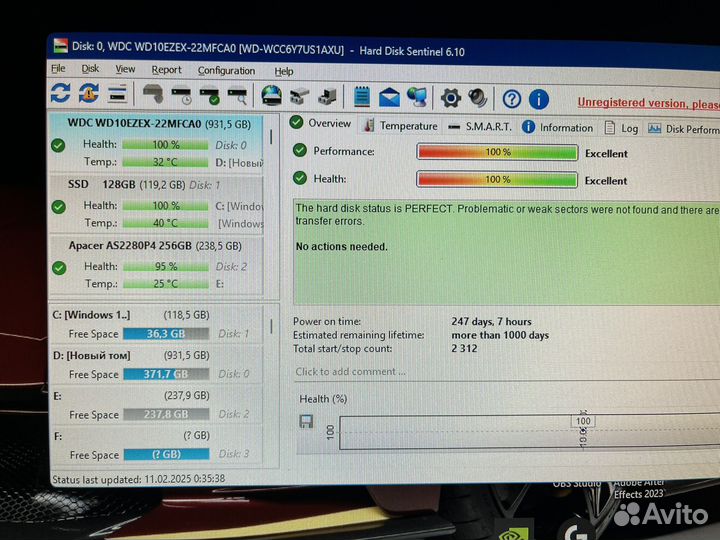The width and height of the screenshot is (720, 540).
Task: Click the disk with green checkmark icon
Action: 210,96
